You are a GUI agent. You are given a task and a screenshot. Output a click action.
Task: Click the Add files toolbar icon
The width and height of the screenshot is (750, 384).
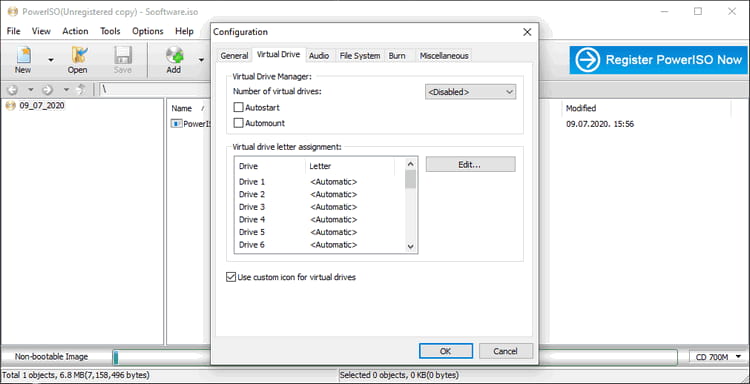[x=174, y=60]
